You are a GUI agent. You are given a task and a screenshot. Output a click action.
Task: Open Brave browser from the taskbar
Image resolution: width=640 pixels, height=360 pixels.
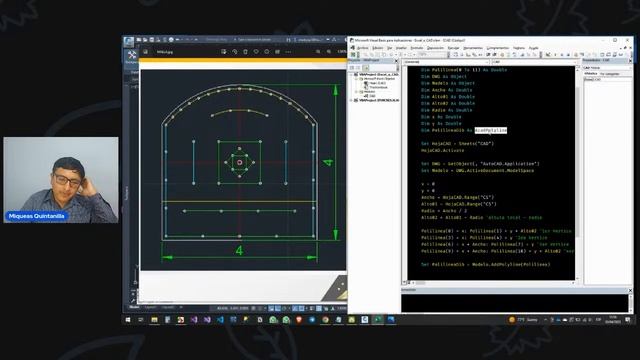click(x=299, y=320)
